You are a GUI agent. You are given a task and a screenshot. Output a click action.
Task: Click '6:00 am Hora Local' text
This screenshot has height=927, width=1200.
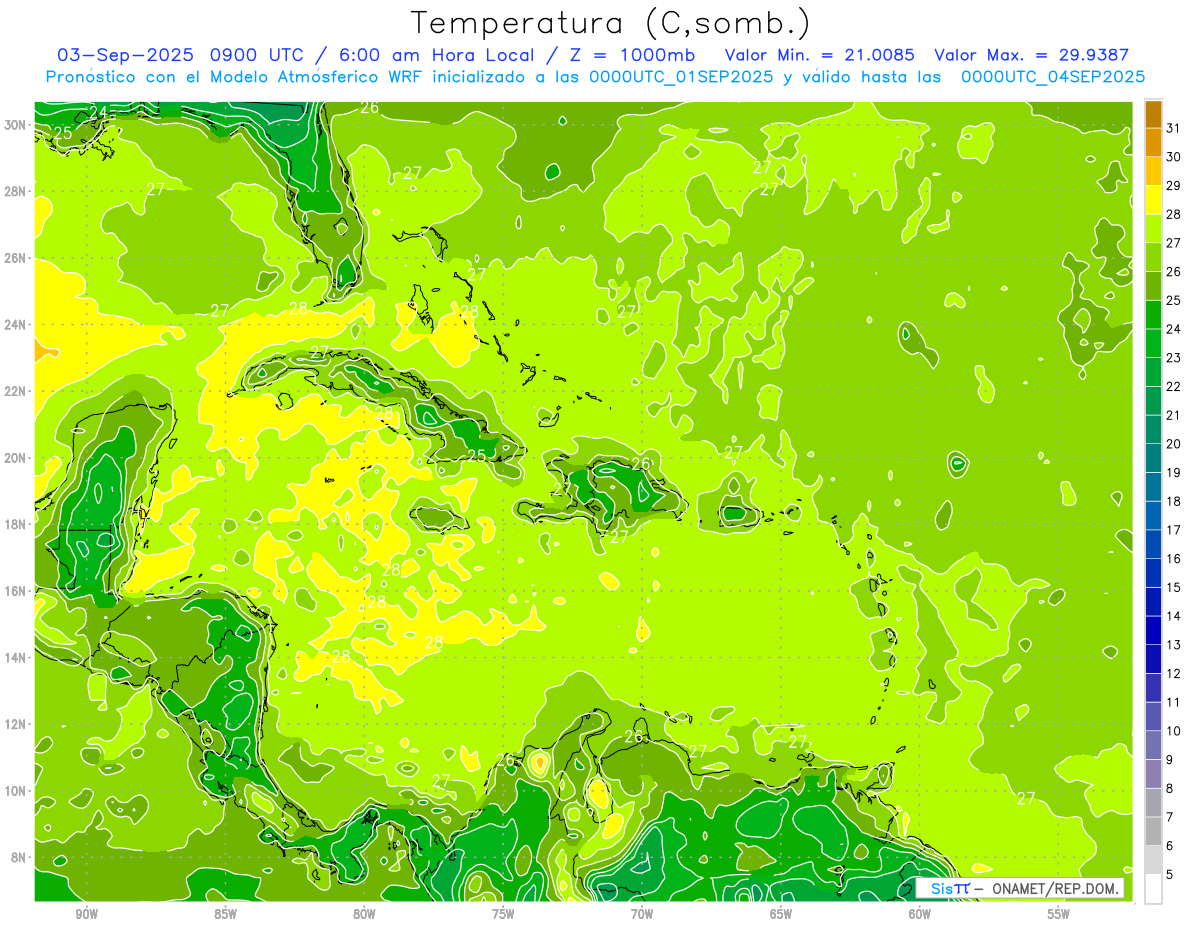[433, 55]
